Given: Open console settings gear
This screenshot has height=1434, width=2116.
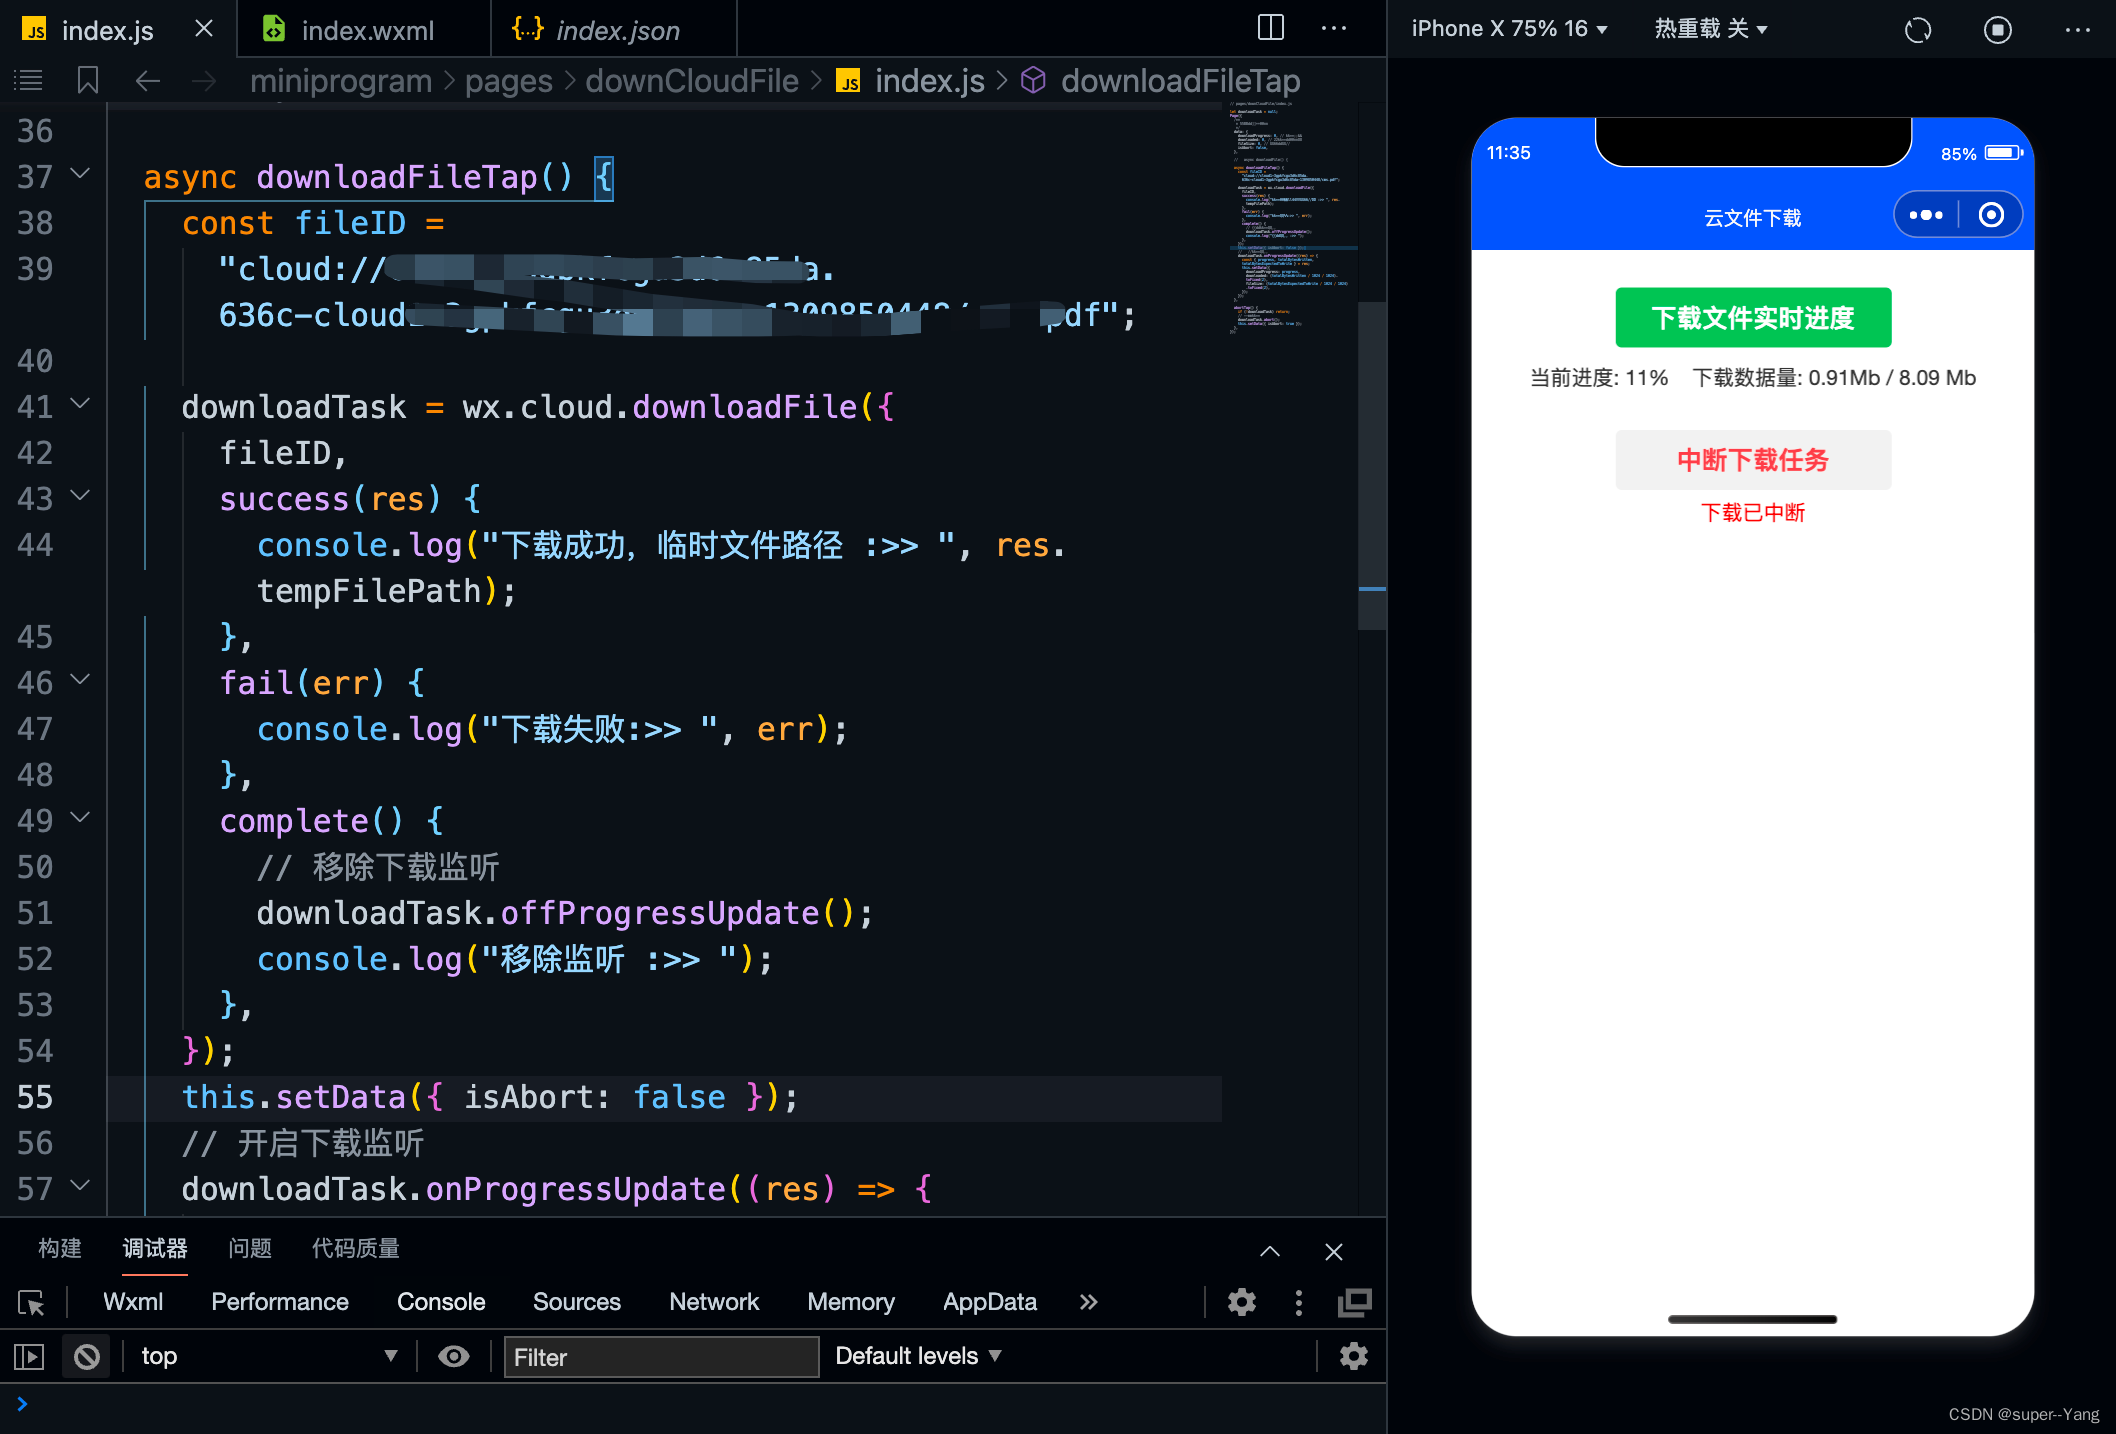Looking at the screenshot, I should point(1354,1356).
